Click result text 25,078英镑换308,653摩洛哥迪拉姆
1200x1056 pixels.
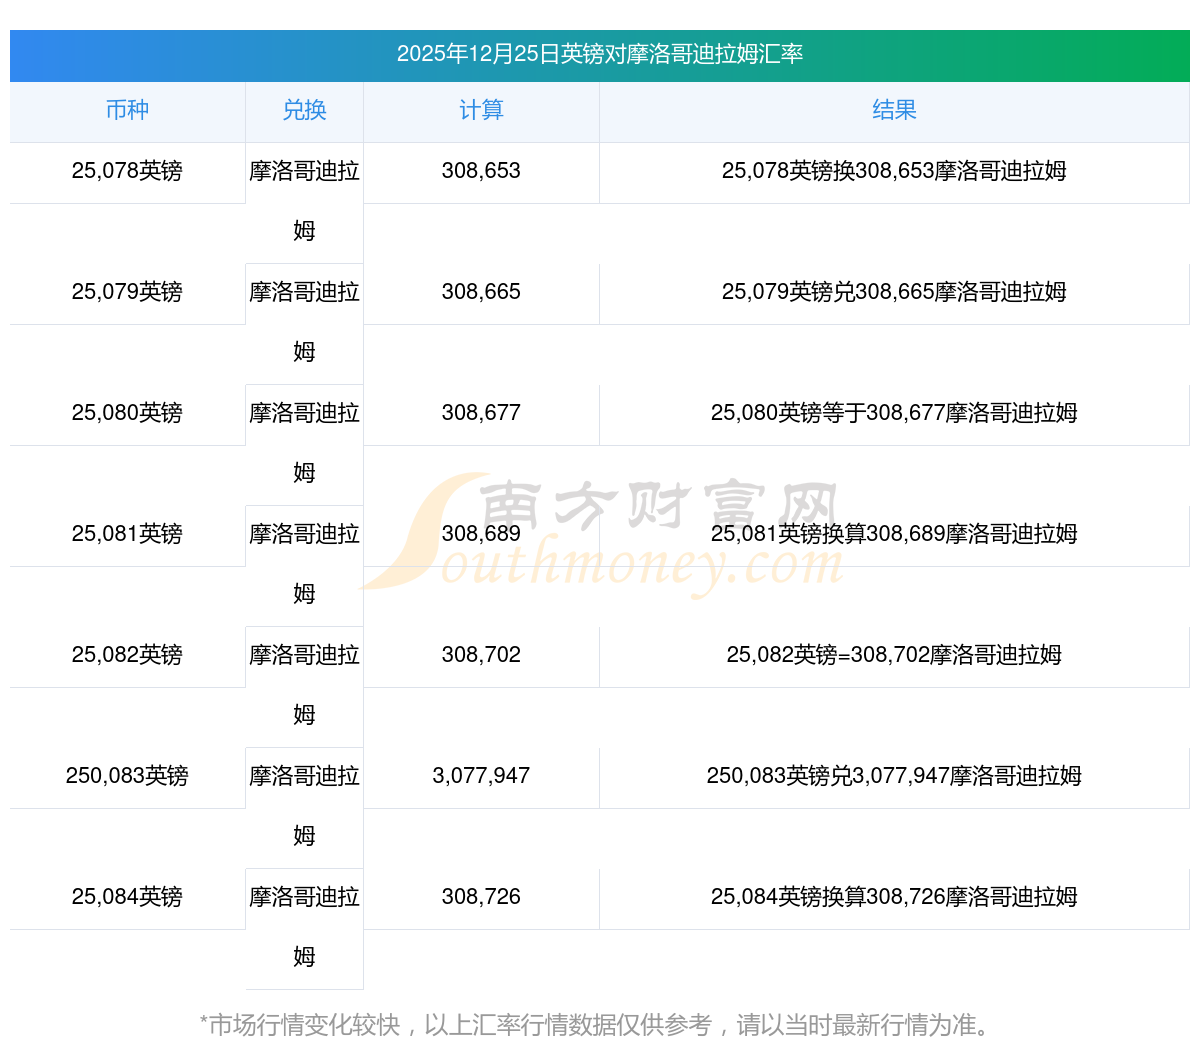click(894, 171)
